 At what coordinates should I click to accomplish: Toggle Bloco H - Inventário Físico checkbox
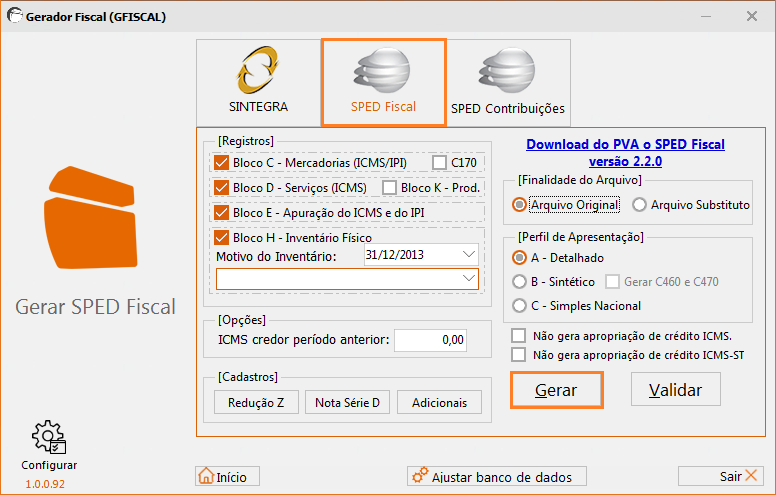click(x=221, y=238)
